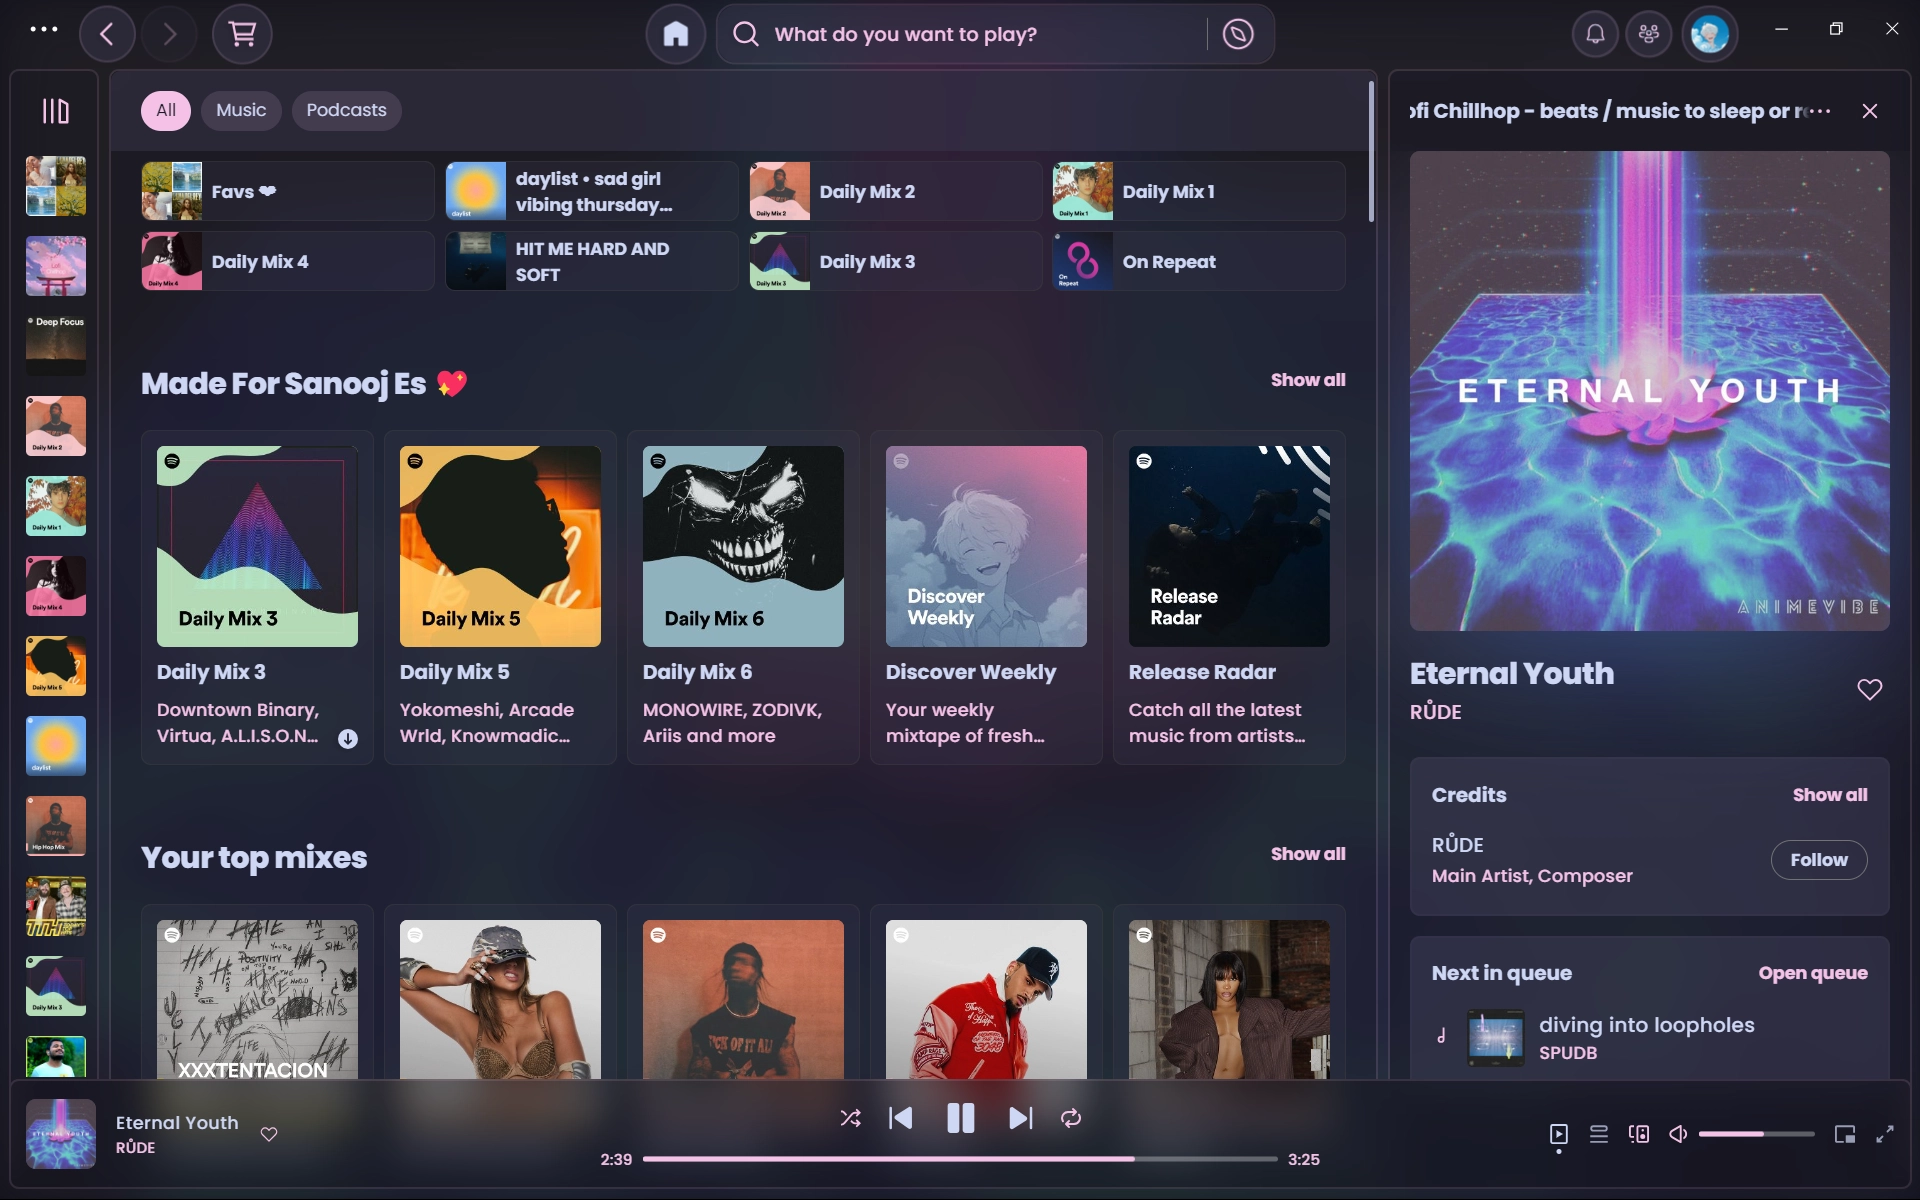Select the All filter chip
1920x1200 pixels.
pyautogui.click(x=166, y=110)
